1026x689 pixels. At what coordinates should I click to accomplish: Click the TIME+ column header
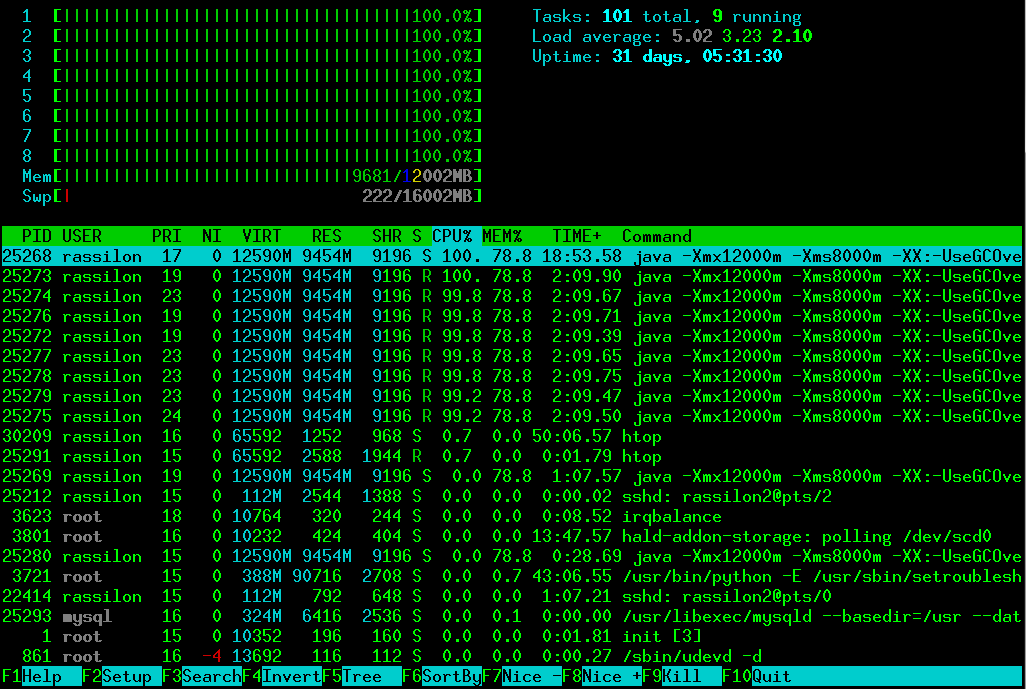[577, 236]
